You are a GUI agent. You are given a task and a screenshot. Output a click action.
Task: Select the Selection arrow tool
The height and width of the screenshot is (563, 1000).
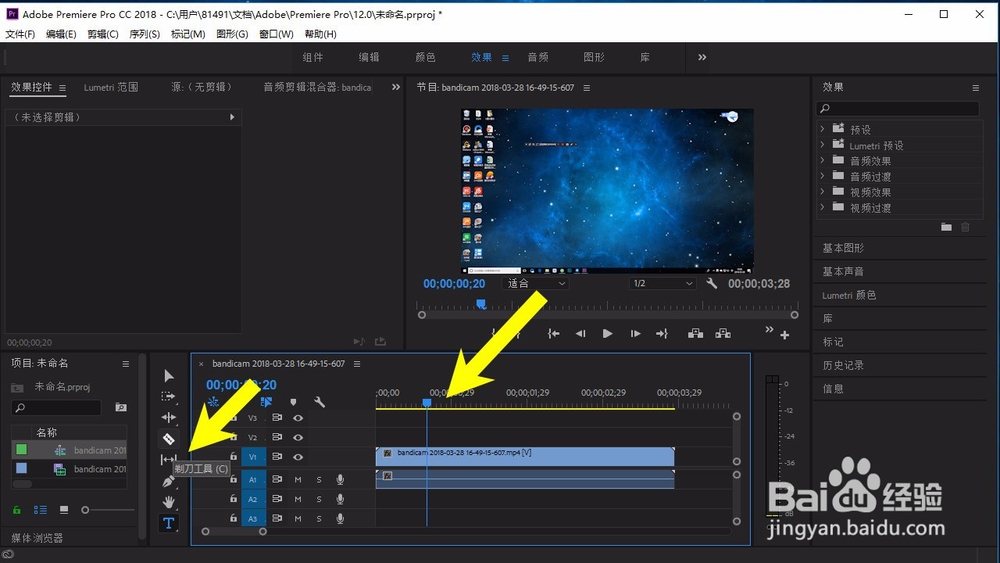pyautogui.click(x=168, y=376)
